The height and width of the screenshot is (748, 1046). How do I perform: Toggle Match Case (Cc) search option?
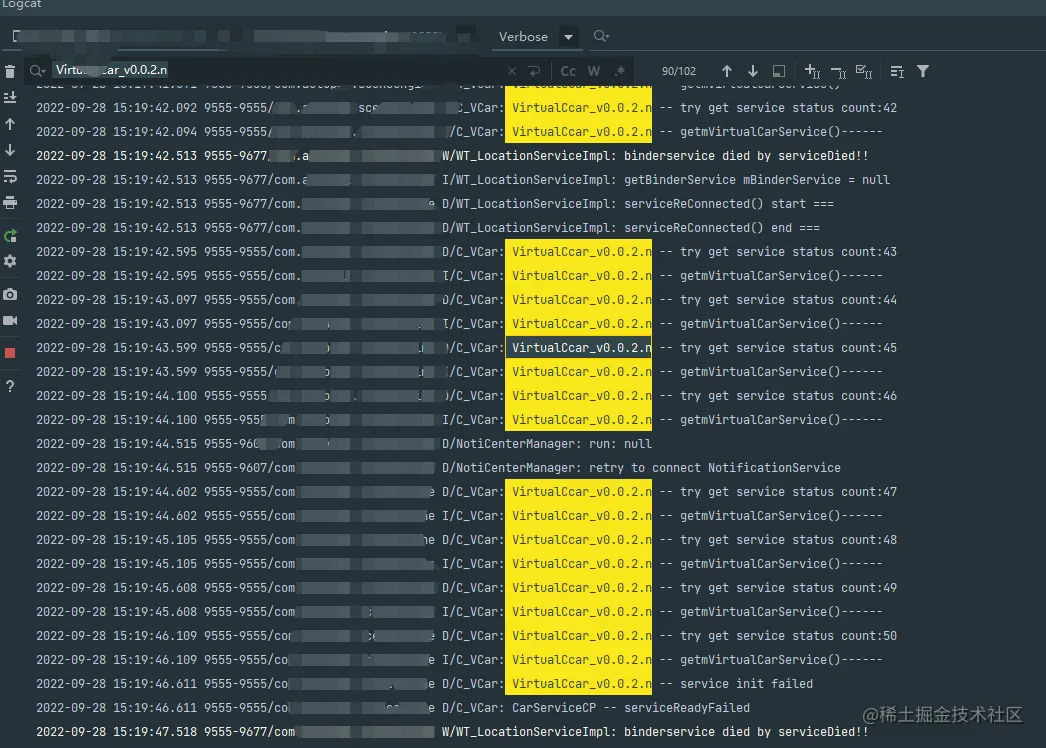(x=568, y=71)
